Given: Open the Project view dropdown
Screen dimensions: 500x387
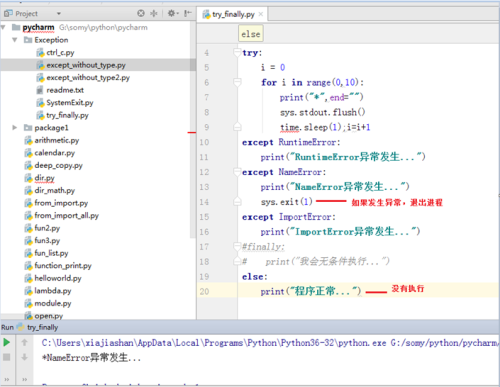Looking at the screenshot, I should (59, 14).
